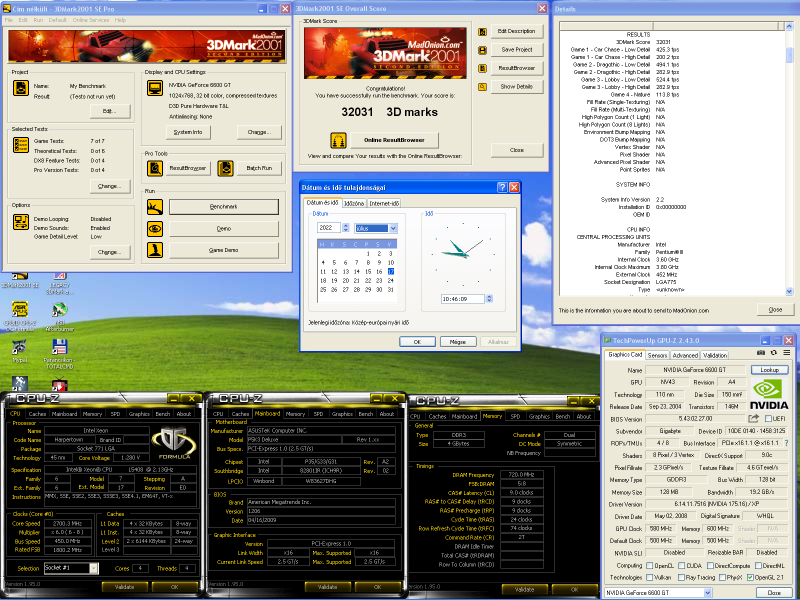The height and width of the screenshot is (600, 800).
Task: Click the eye icon beside the Demo button
Action: [155, 229]
